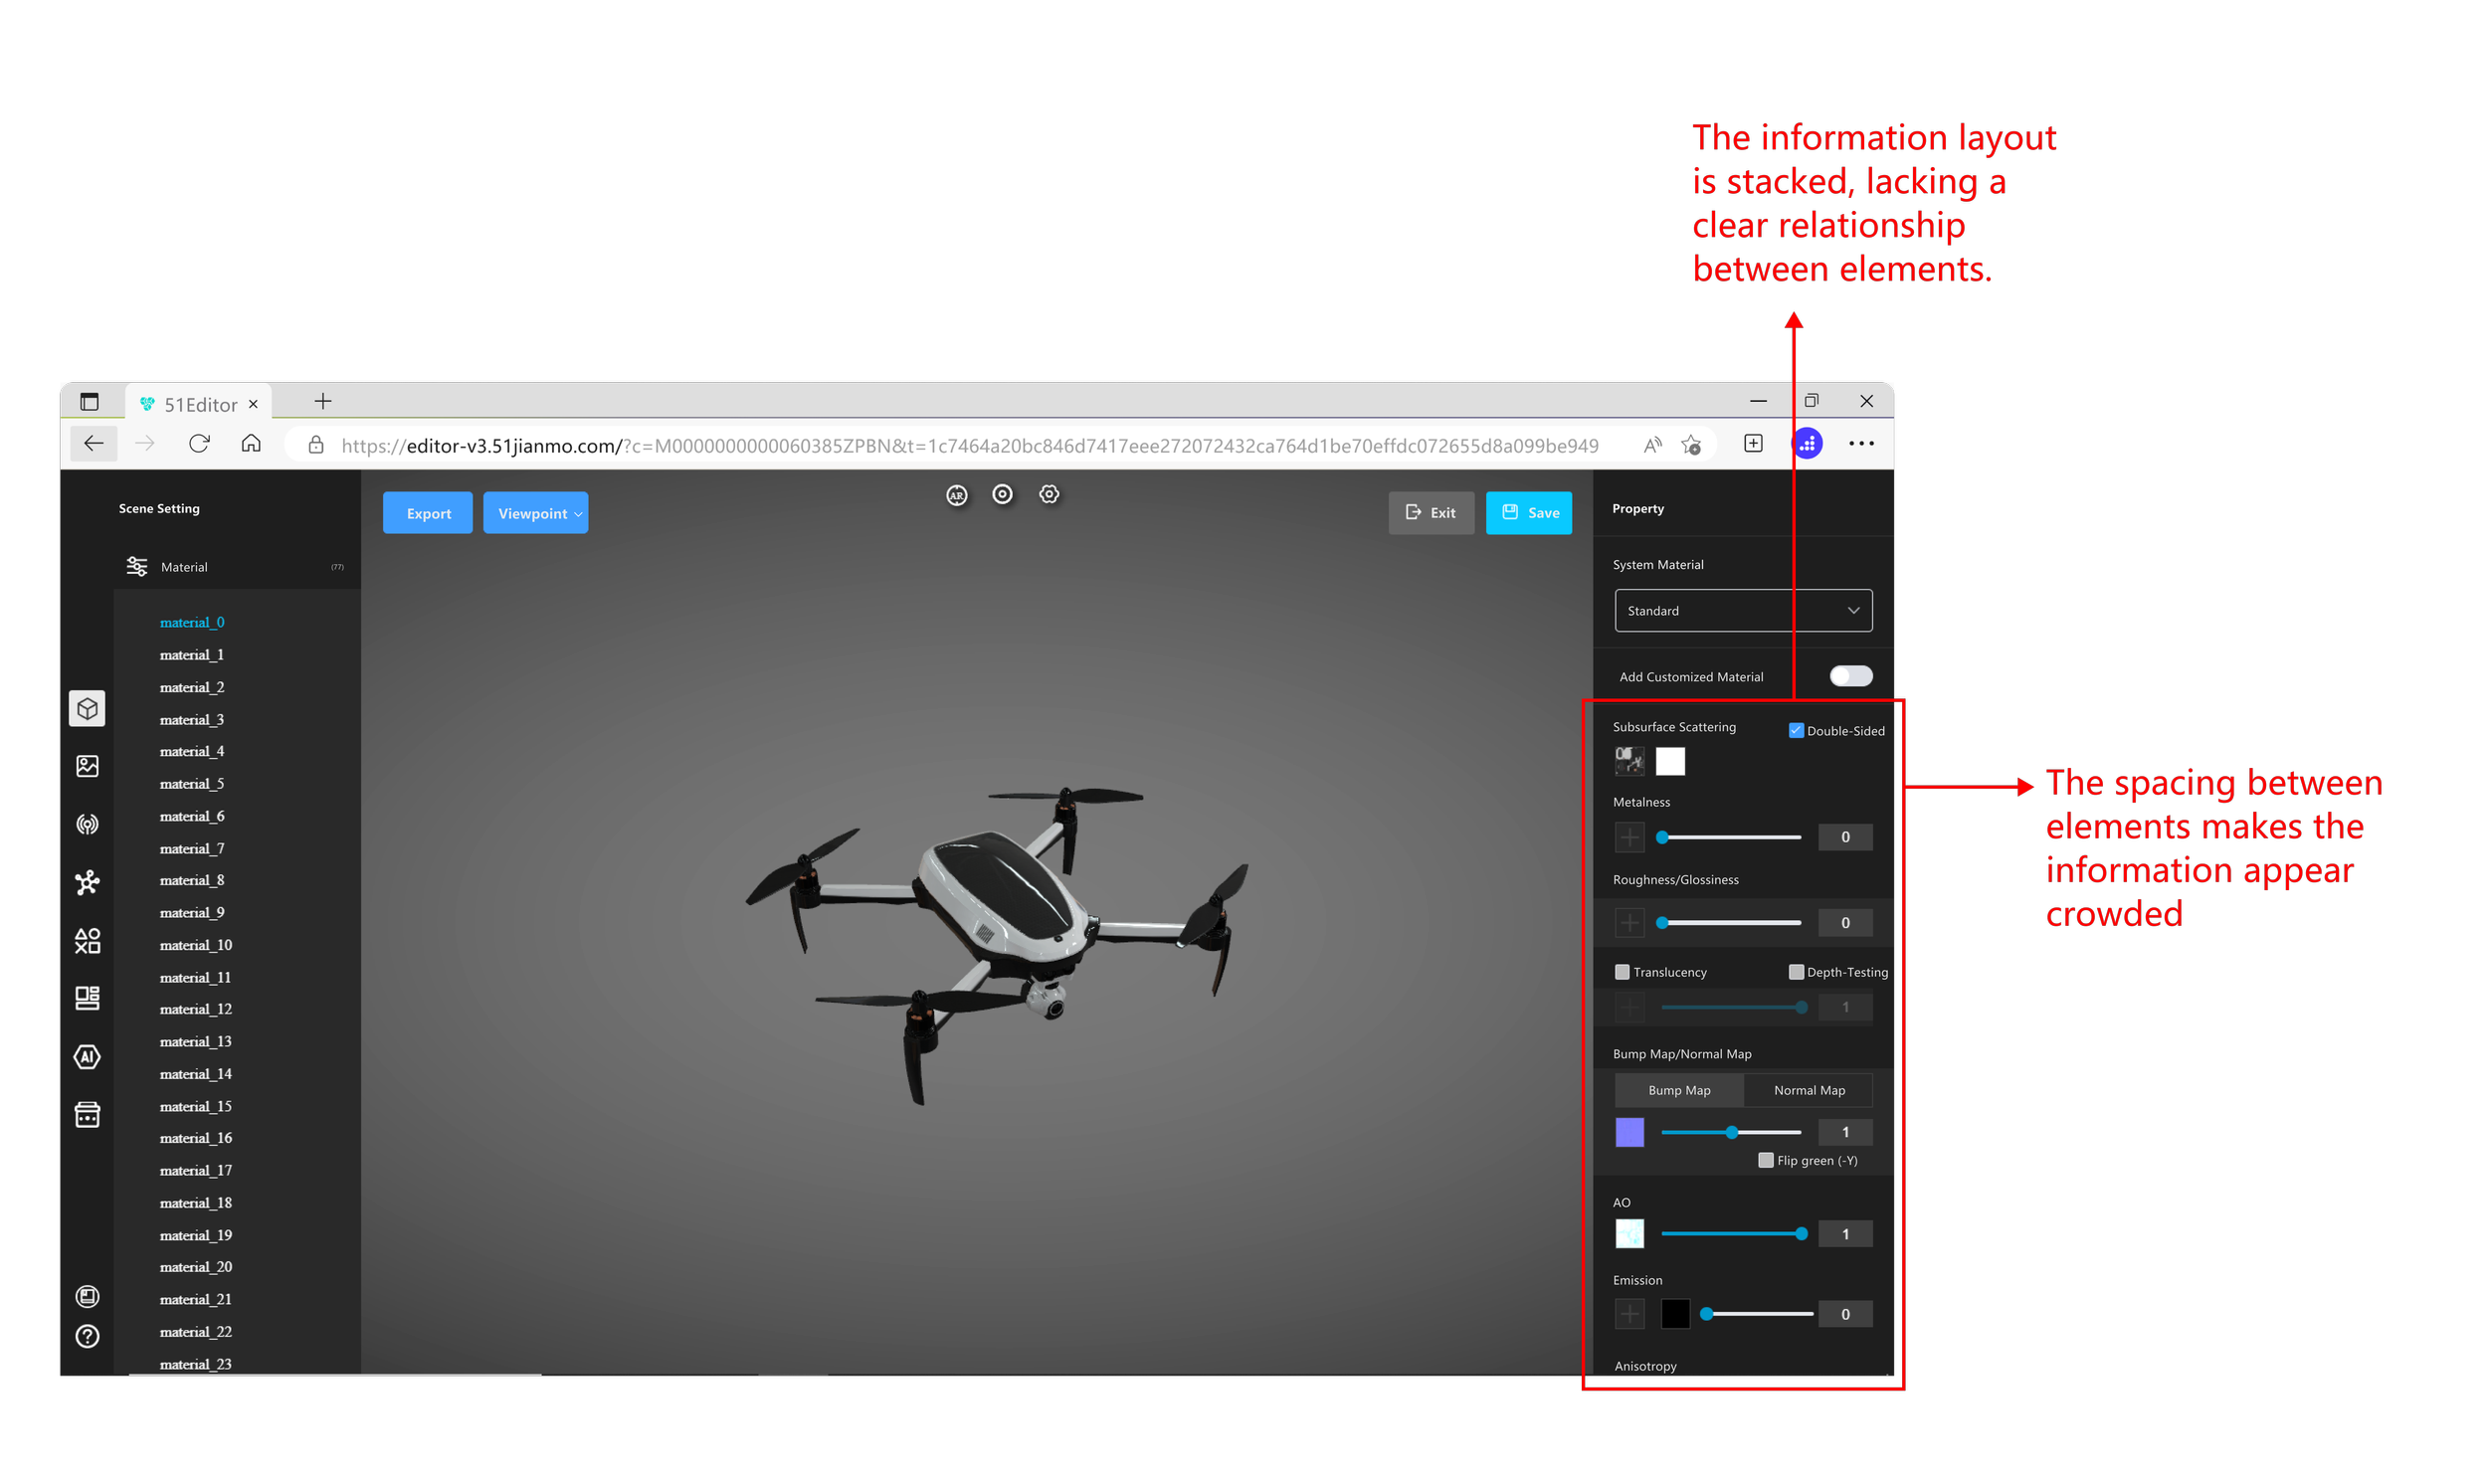The width and height of the screenshot is (2487, 1484).
Task: Click the Export button
Action: point(428,513)
